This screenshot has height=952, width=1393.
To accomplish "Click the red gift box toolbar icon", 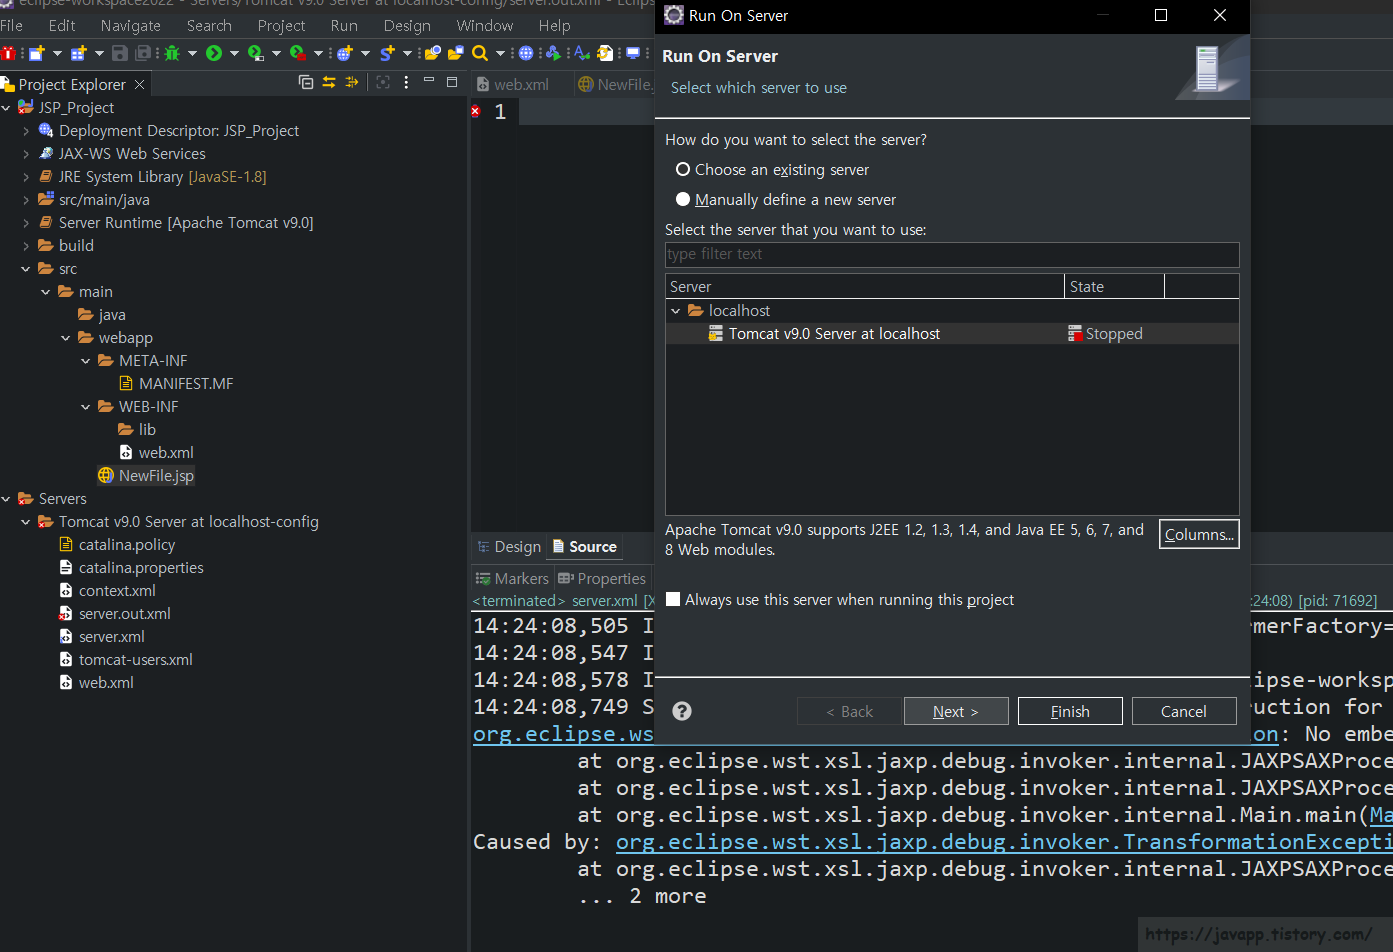I will pyautogui.click(x=8, y=53).
